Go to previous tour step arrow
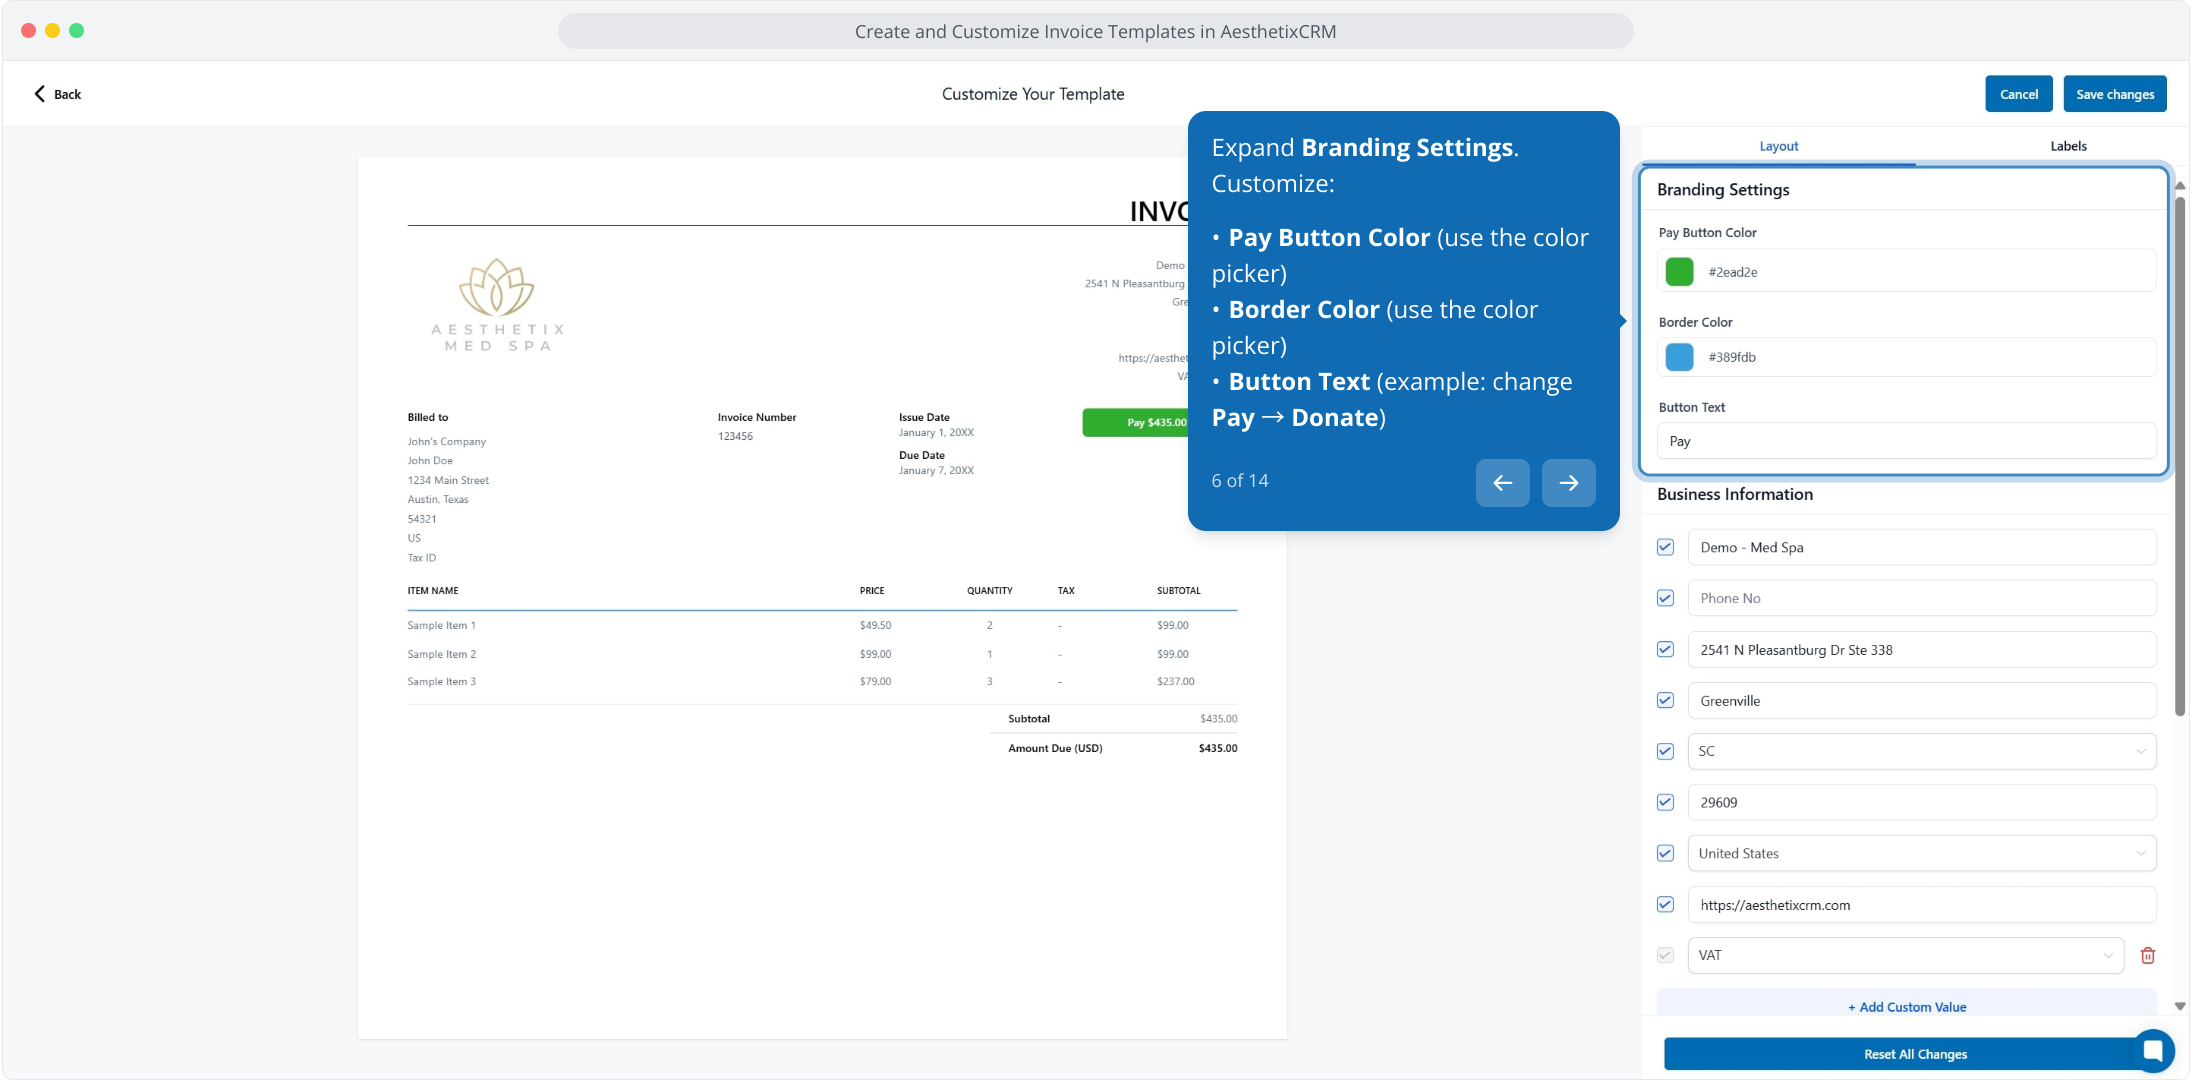Screen dimensions: 2192x1080 tap(1502, 483)
